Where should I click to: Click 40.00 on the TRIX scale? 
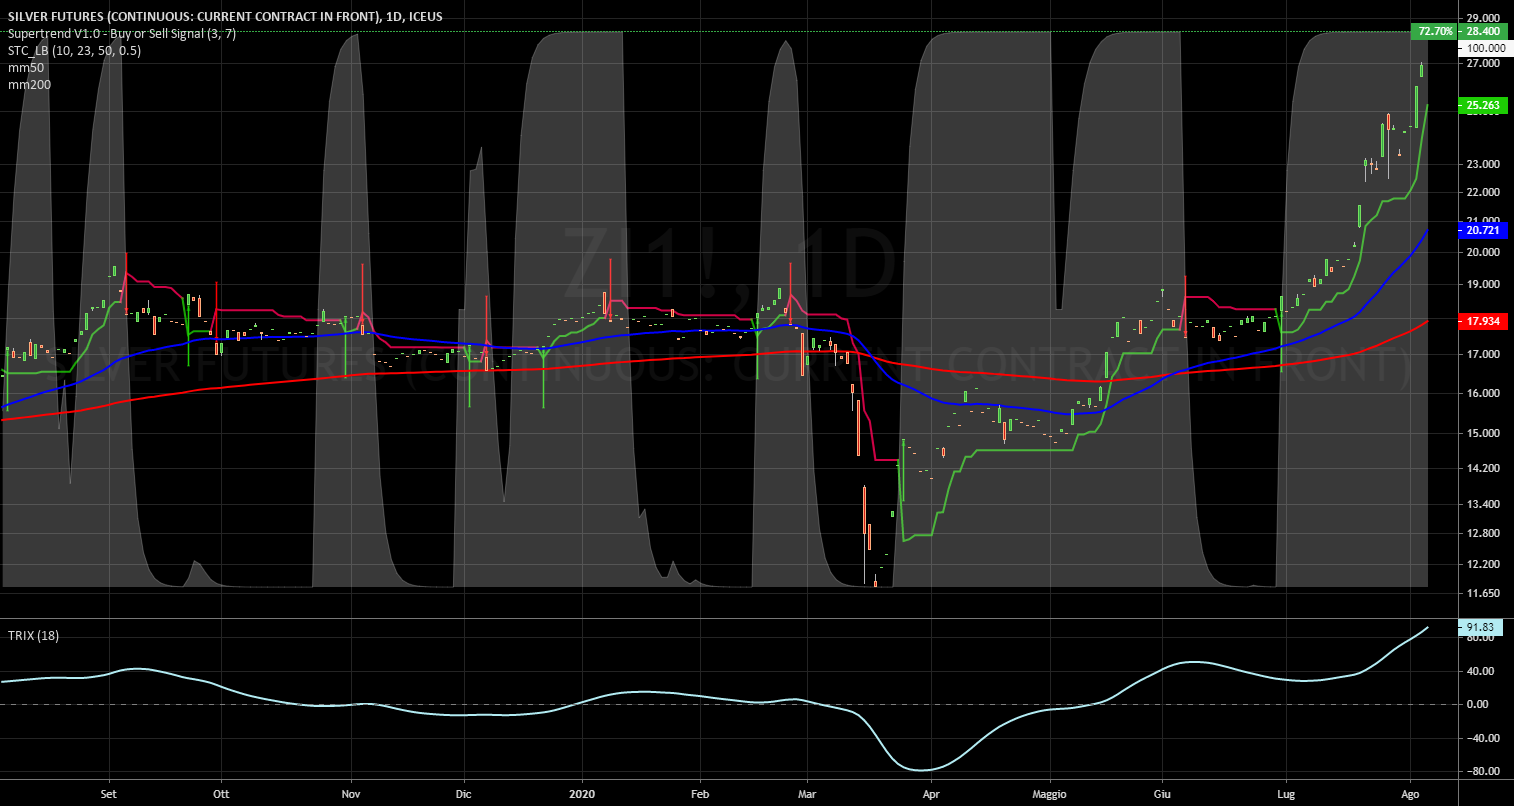tap(1481, 671)
